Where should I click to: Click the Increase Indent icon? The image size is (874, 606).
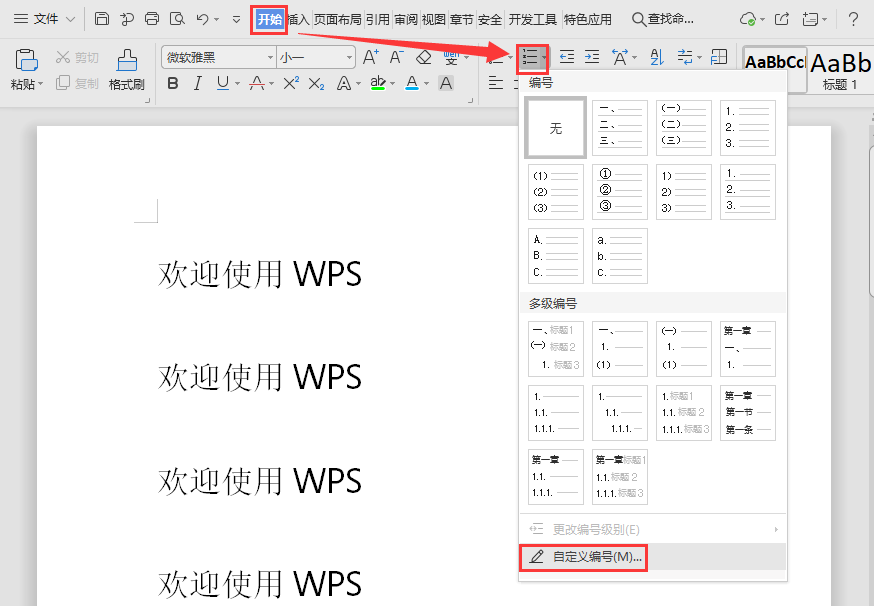point(592,57)
